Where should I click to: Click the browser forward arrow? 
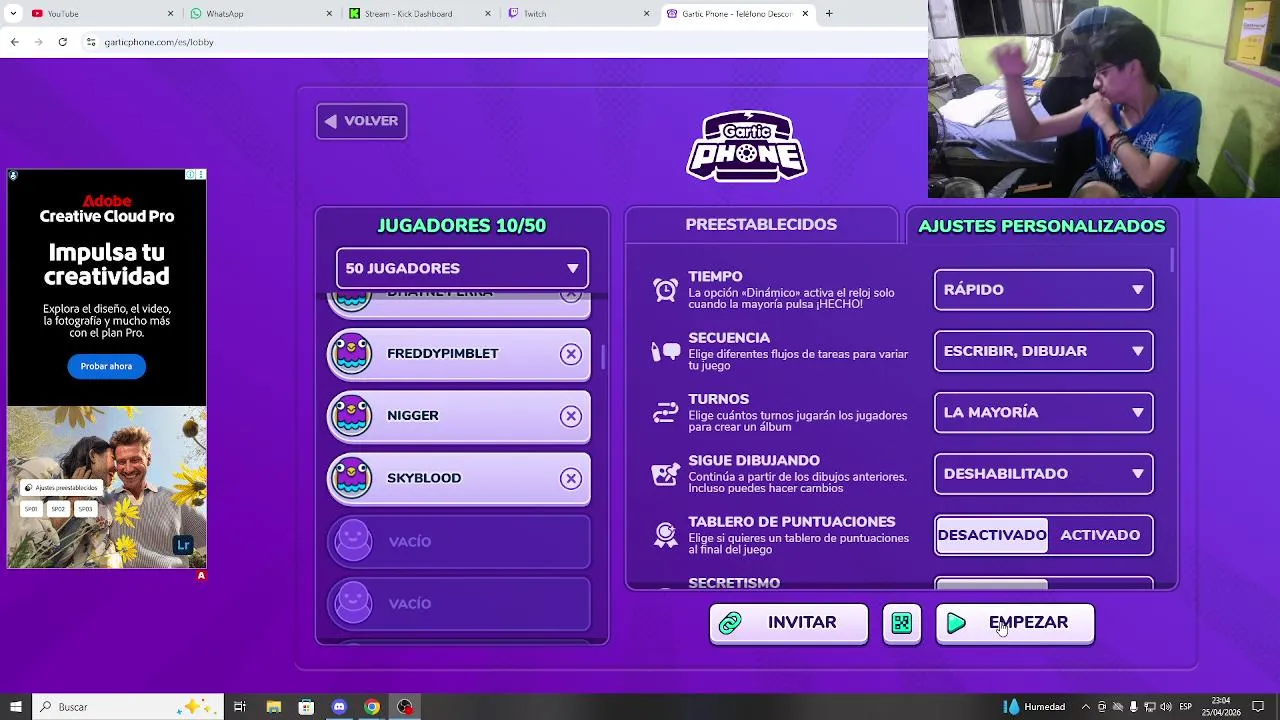38,42
